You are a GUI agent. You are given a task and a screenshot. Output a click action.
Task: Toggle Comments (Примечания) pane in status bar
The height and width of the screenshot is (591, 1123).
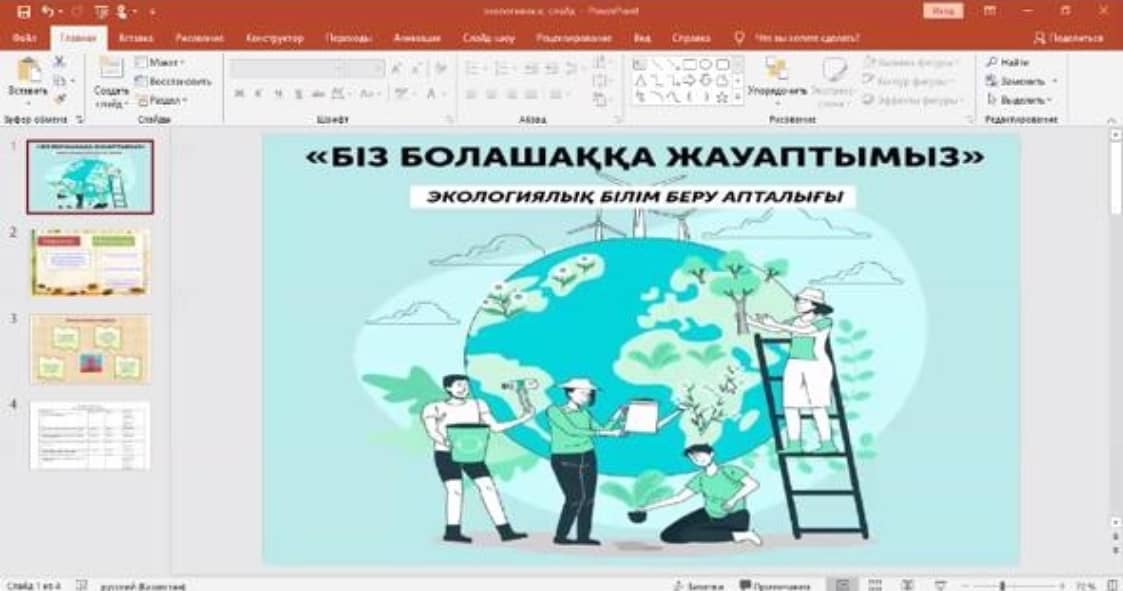(x=765, y=585)
